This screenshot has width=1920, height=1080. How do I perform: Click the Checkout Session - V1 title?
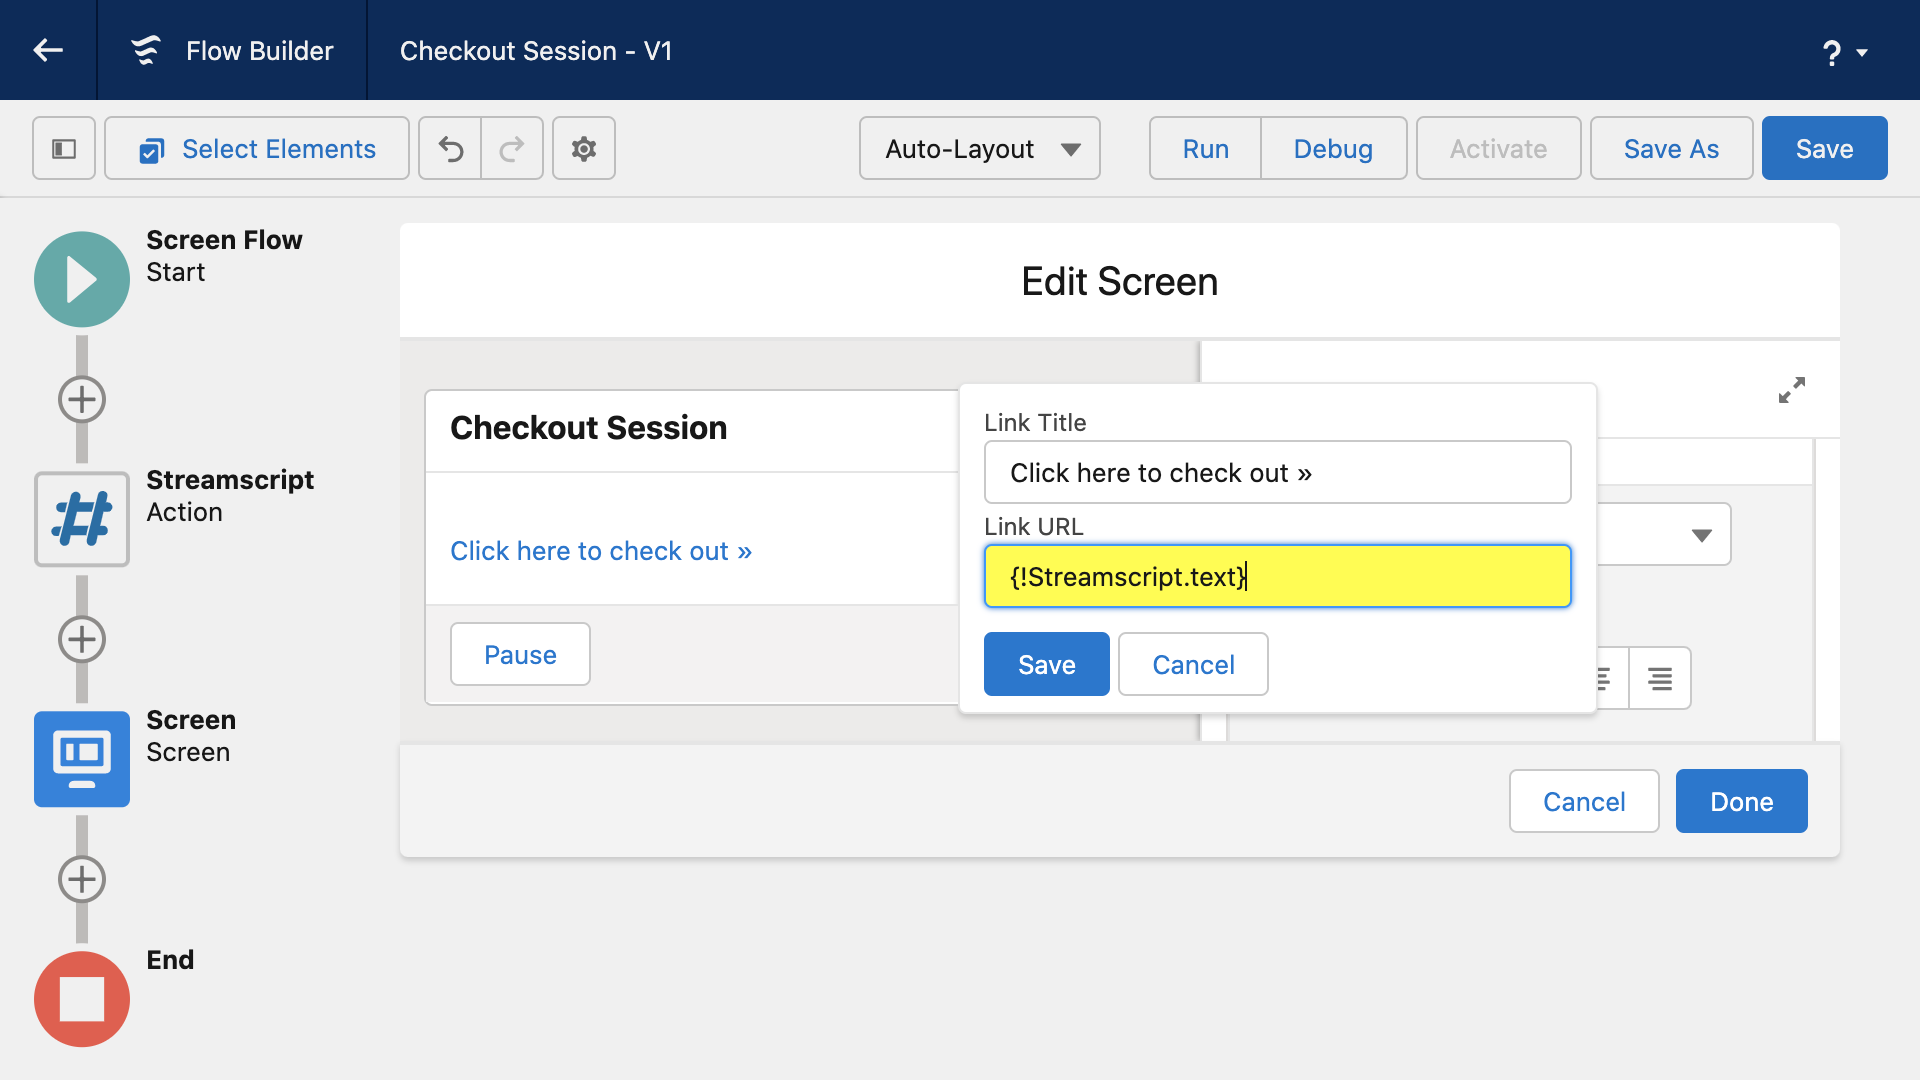pos(536,51)
